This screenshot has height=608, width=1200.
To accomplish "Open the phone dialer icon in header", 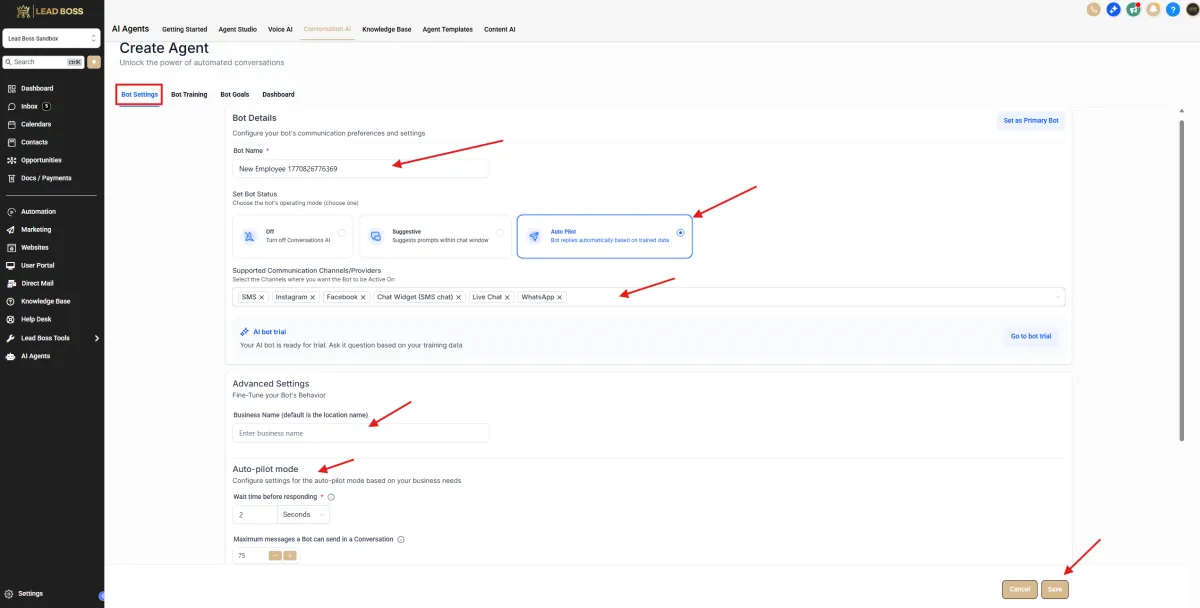I will coord(1093,9).
